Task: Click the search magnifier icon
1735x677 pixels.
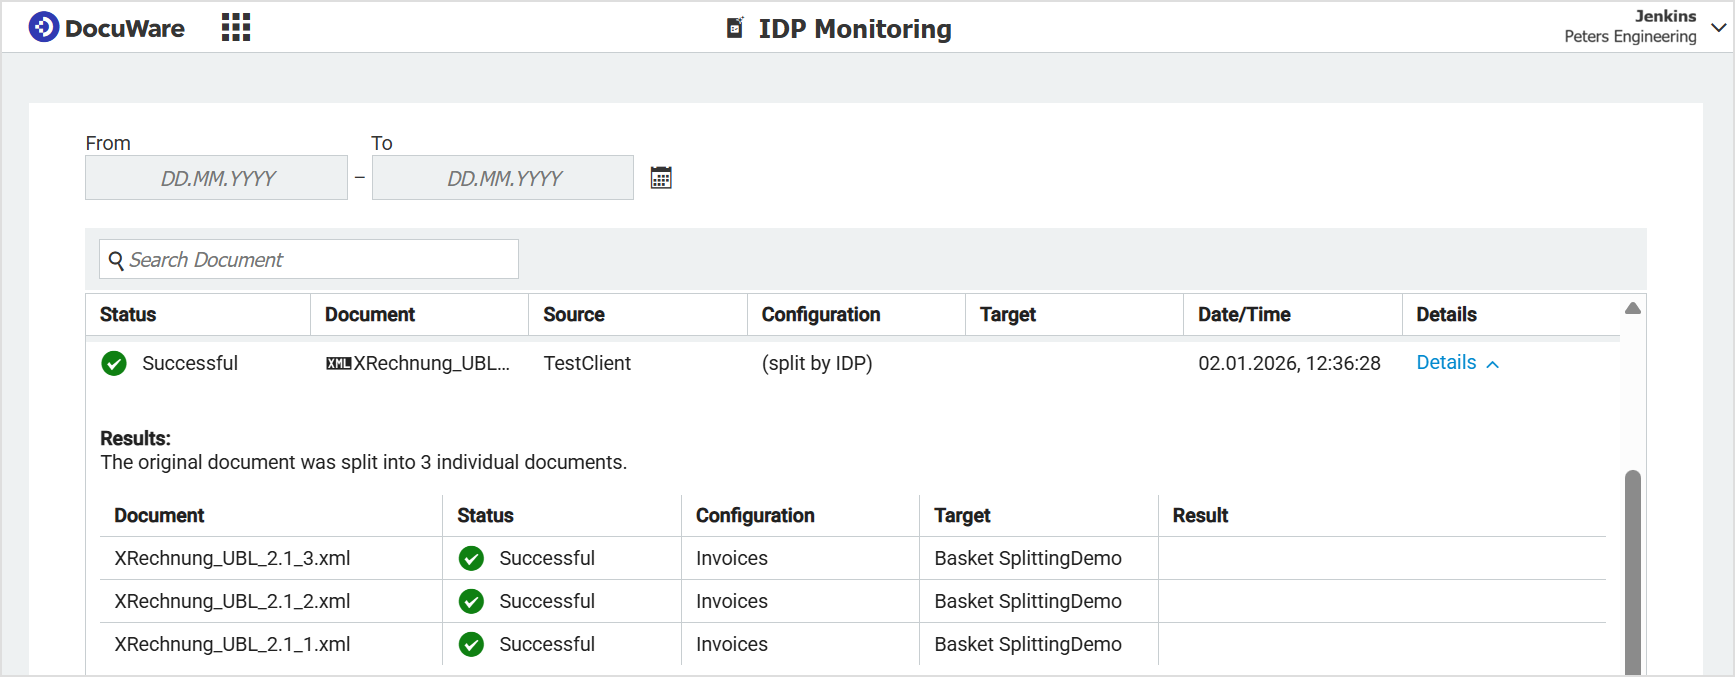Action: pyautogui.click(x=116, y=260)
